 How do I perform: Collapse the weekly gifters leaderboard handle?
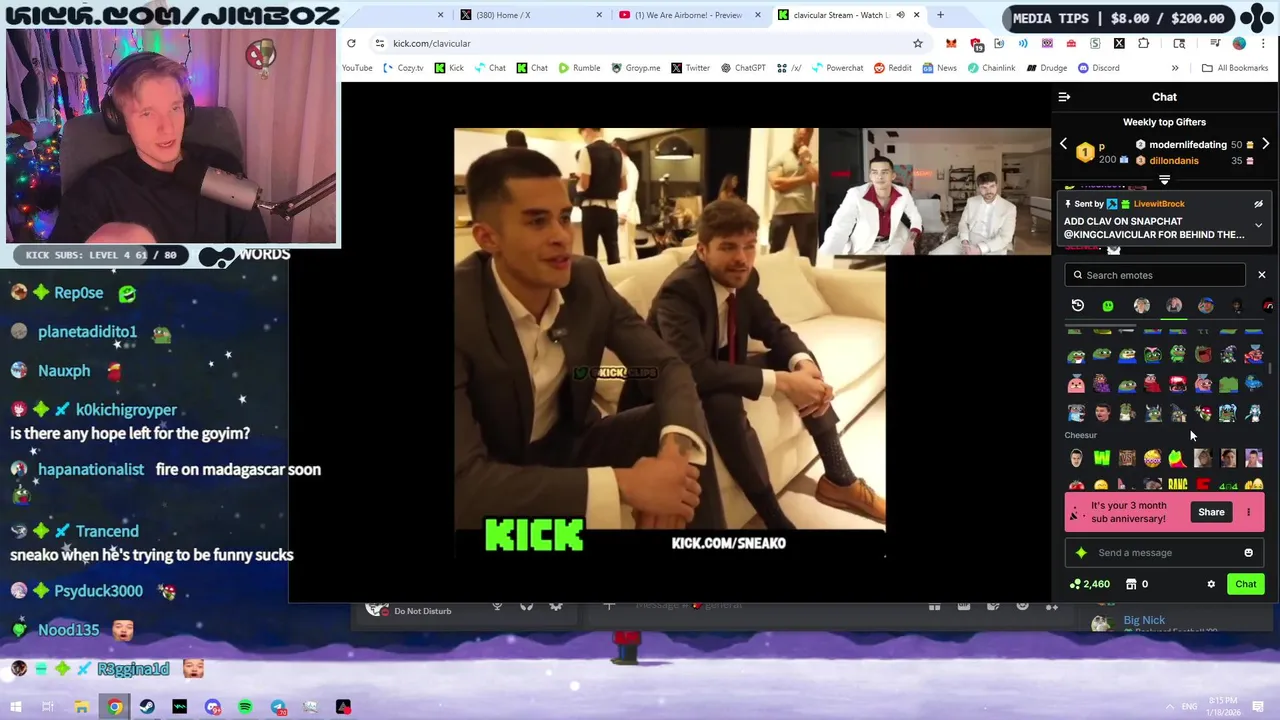(1164, 181)
